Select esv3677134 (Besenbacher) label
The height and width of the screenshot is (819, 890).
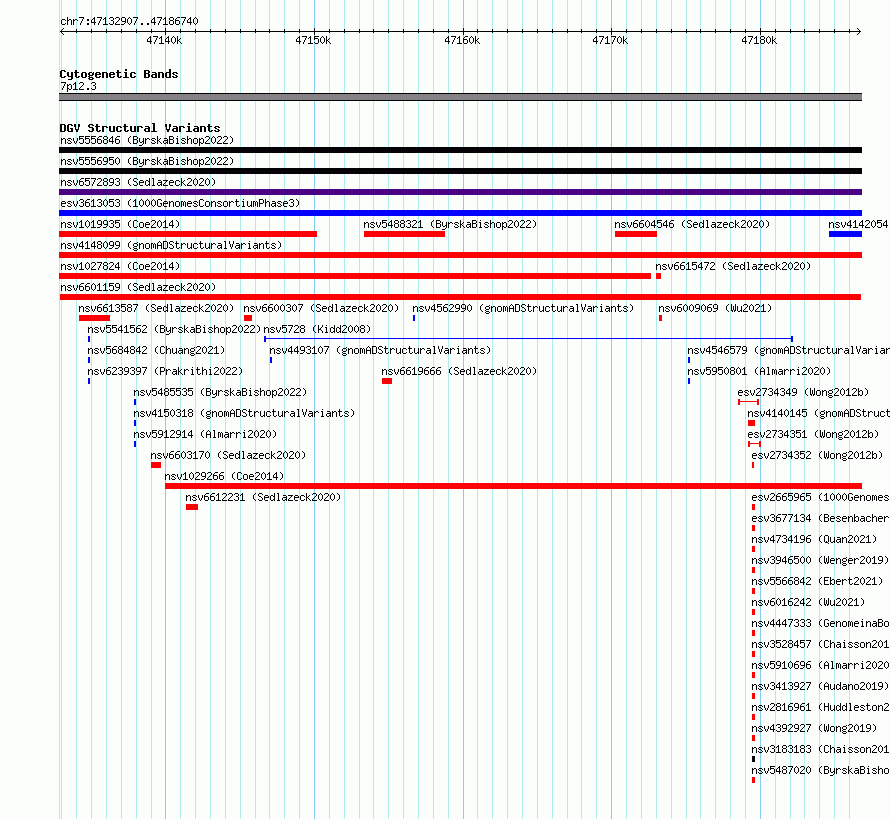coord(820,518)
